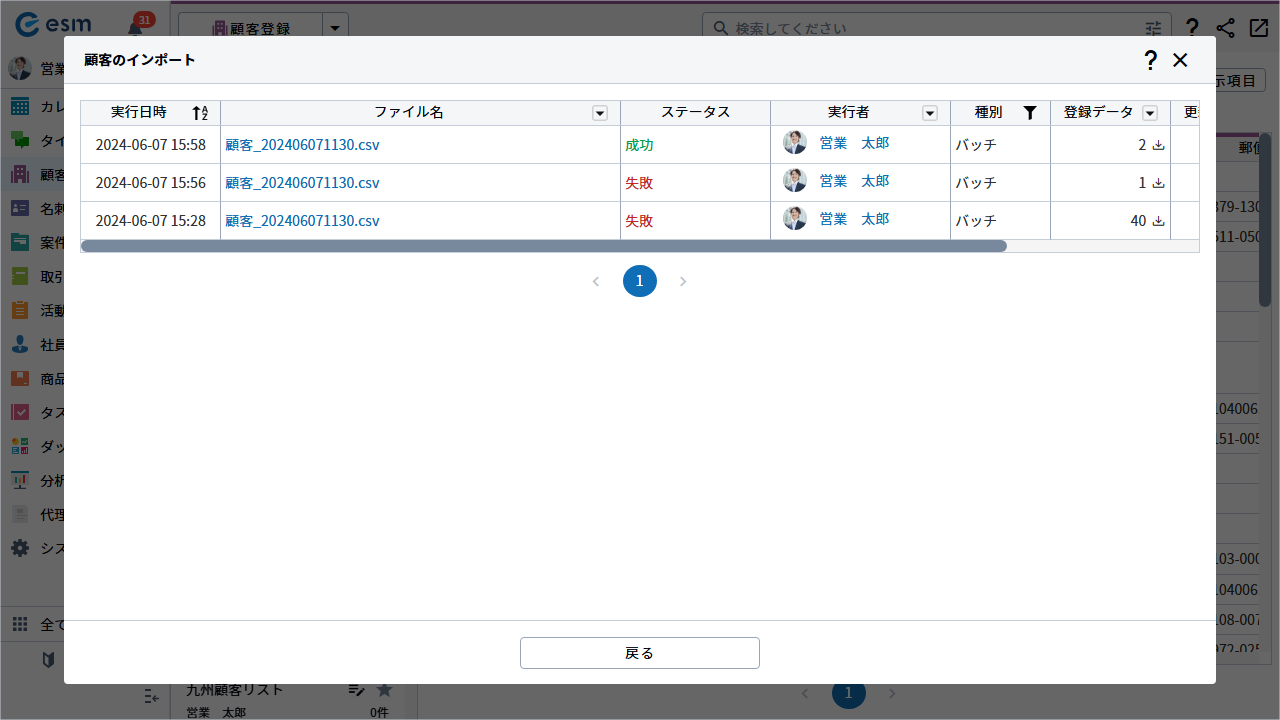
Task: Open the file link in the 15:58 row
Action: (302, 145)
